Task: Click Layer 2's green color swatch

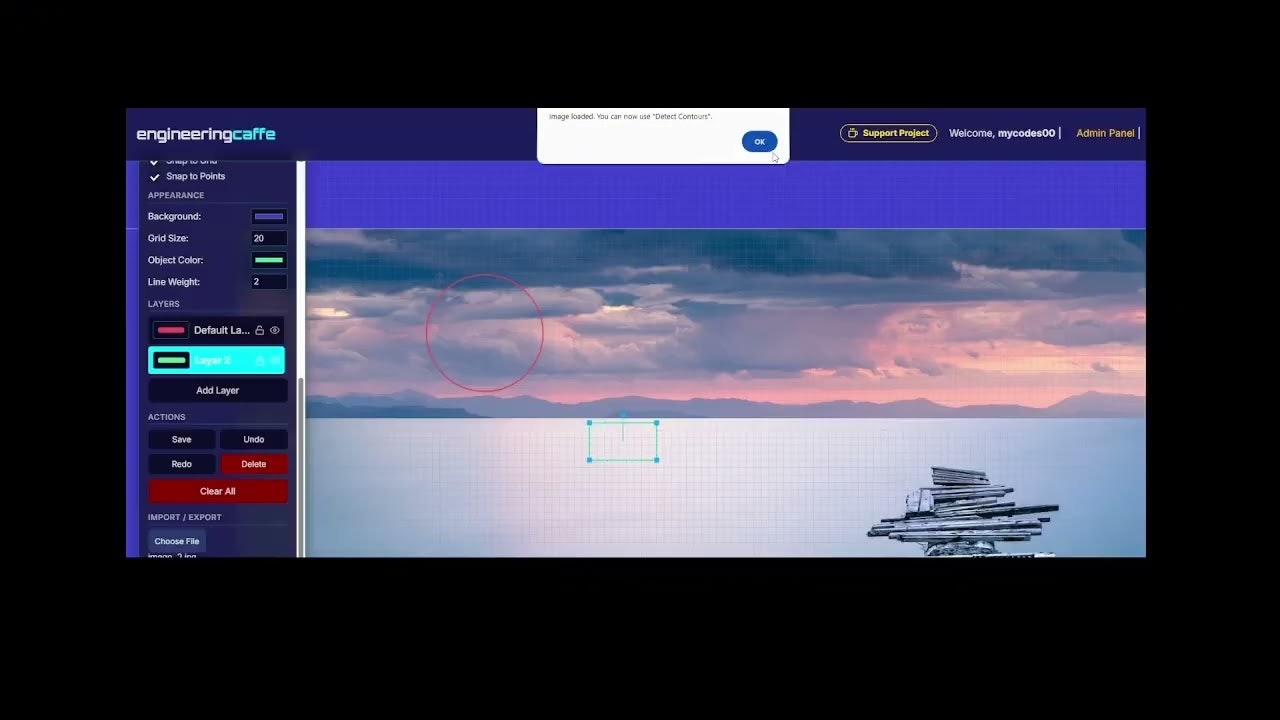Action: 171,360
